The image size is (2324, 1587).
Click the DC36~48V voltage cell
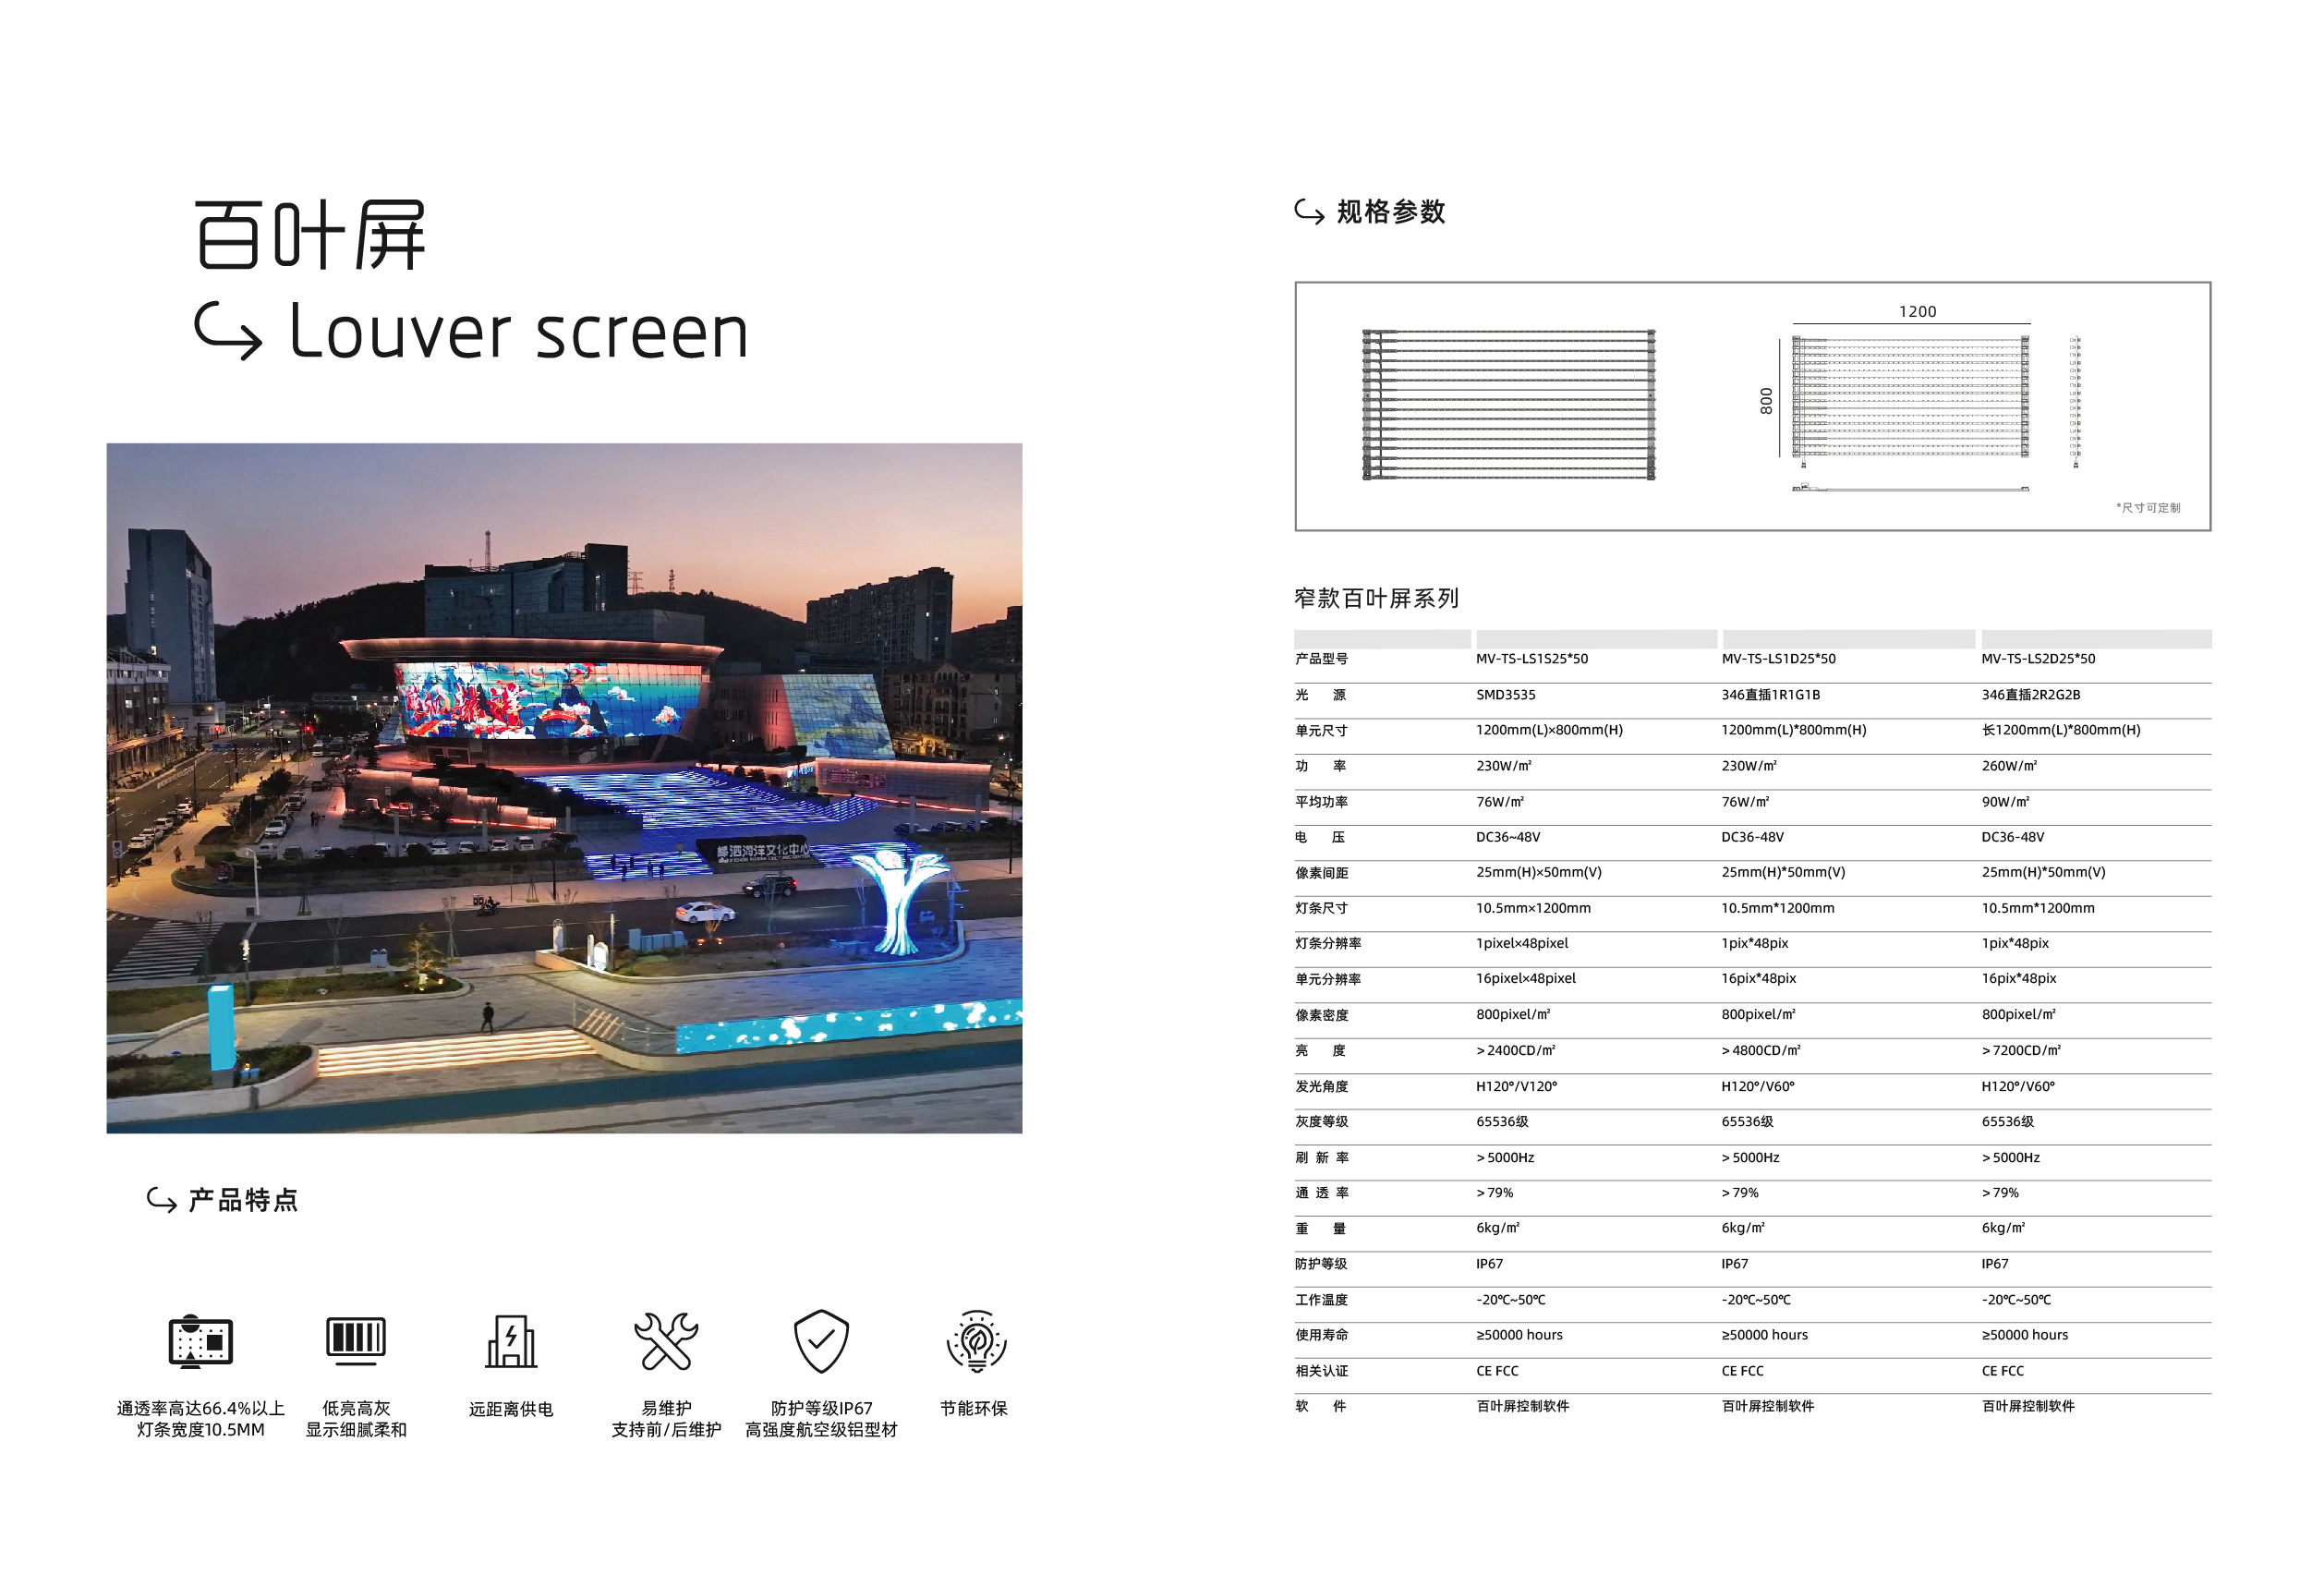coord(1507,837)
